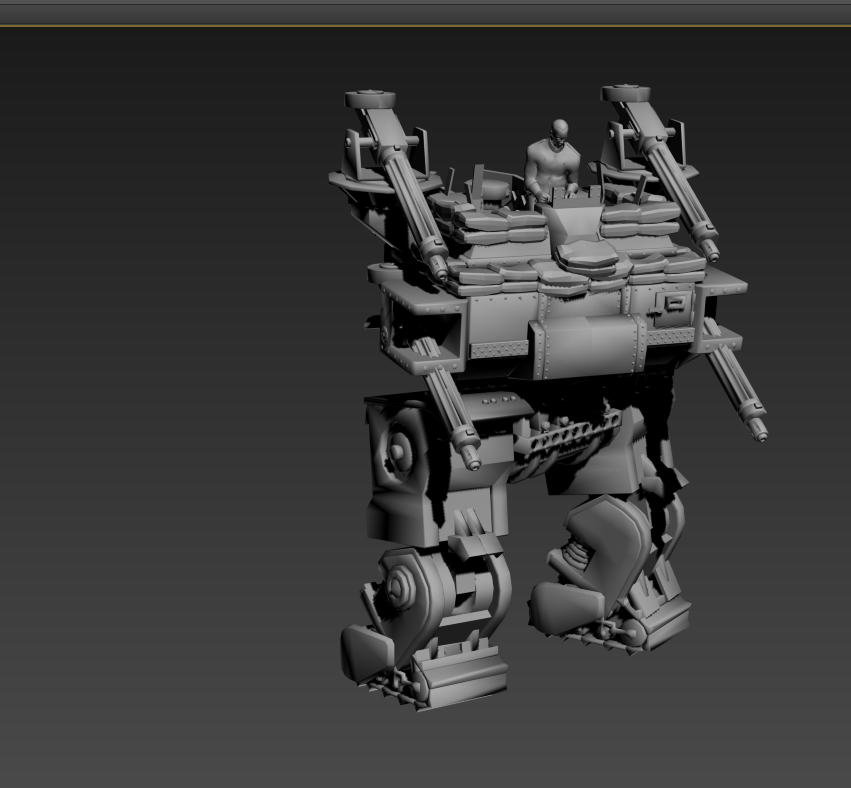851x788 pixels.
Task: Click the riveted center armor plate
Action: coord(585,345)
